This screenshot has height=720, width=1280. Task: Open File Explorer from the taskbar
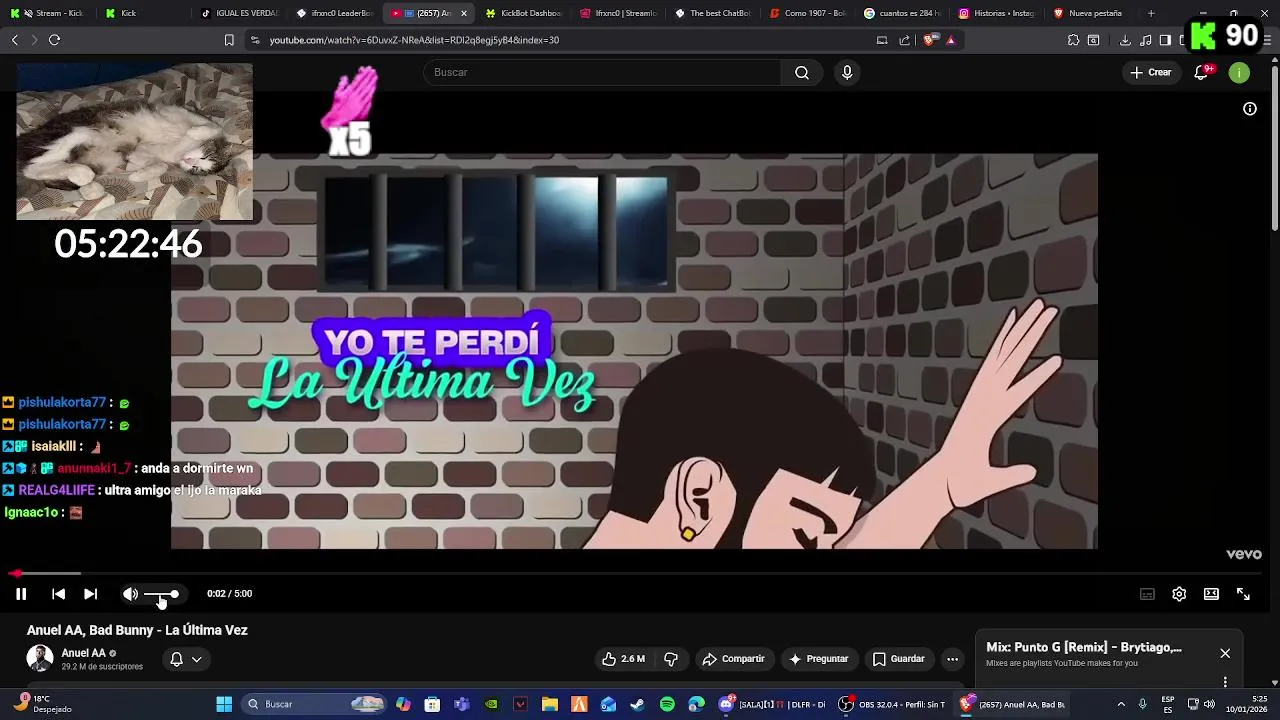(x=550, y=704)
